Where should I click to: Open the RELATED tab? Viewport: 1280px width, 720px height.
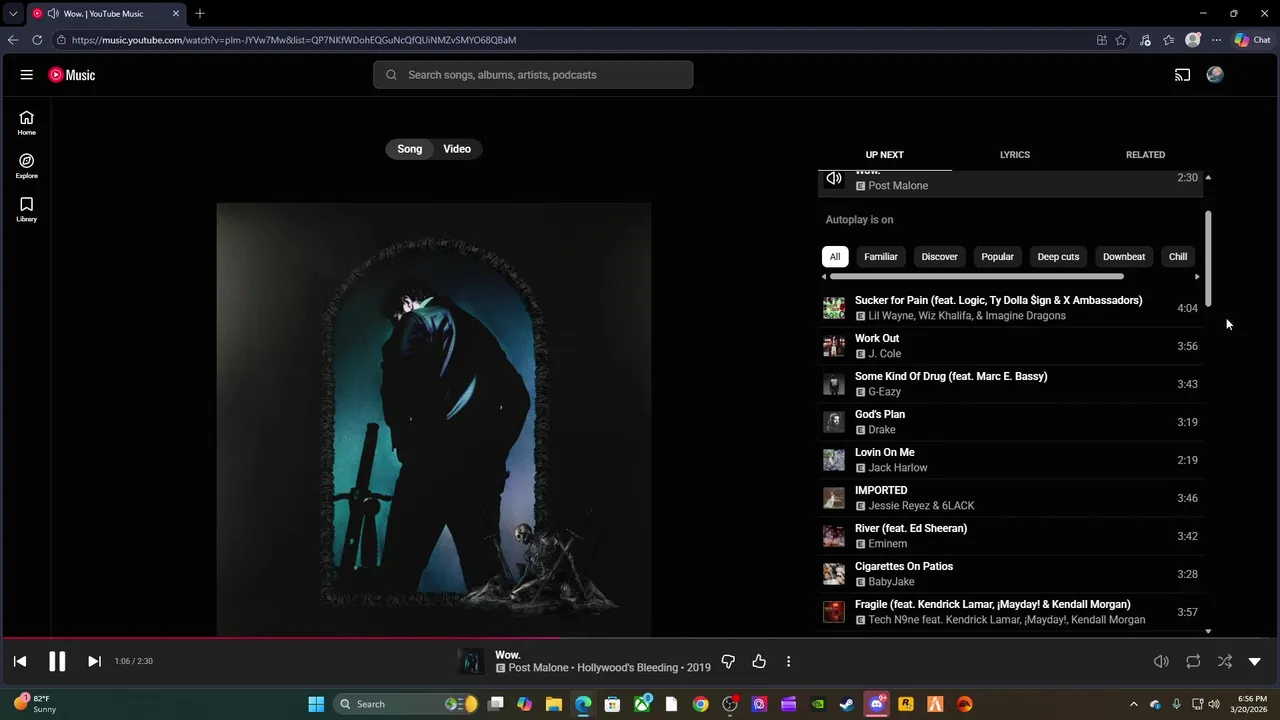pyautogui.click(x=1145, y=155)
